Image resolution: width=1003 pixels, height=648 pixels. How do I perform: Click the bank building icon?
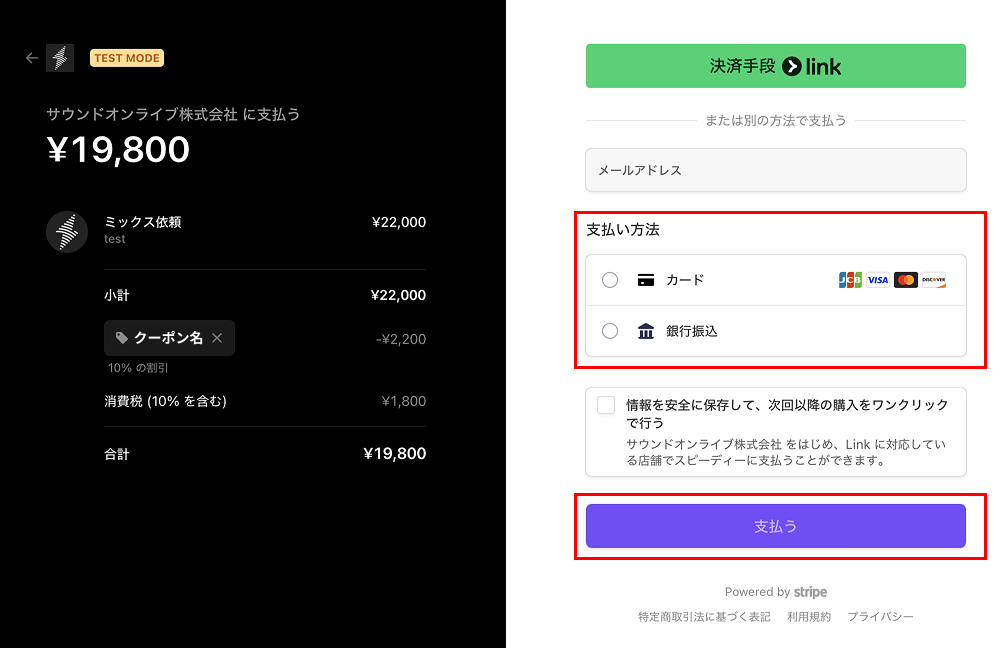pos(646,331)
